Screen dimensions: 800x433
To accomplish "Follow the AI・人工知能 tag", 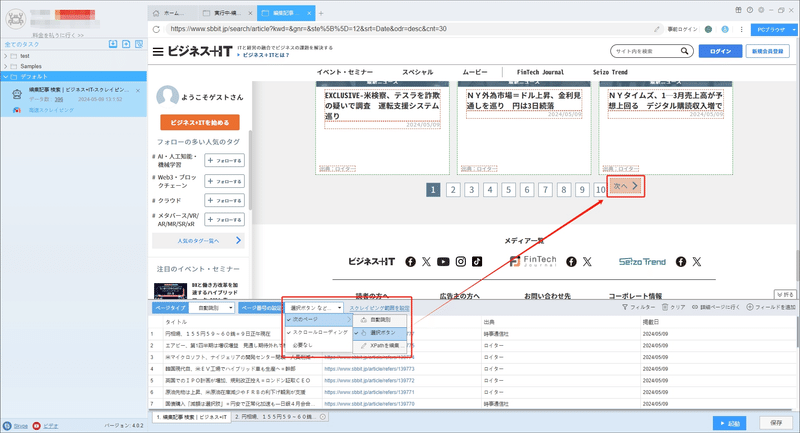I will (x=224, y=160).
